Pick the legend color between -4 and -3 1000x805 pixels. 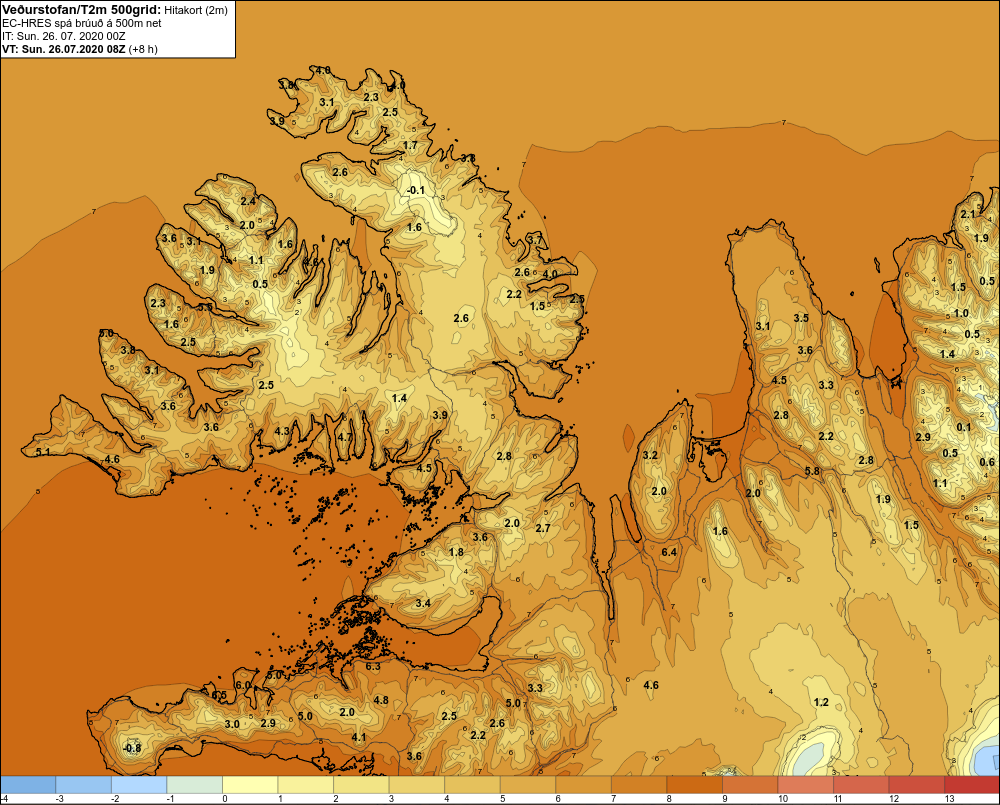tap(28, 785)
